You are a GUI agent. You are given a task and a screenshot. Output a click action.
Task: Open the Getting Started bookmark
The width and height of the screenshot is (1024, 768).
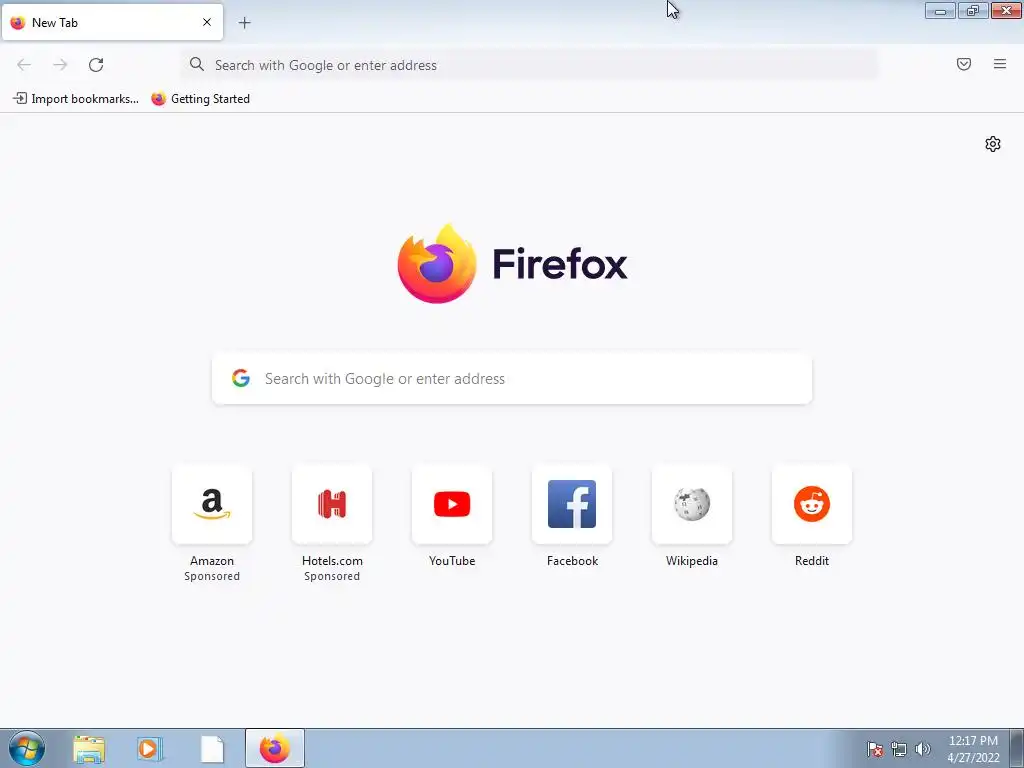[x=200, y=99]
